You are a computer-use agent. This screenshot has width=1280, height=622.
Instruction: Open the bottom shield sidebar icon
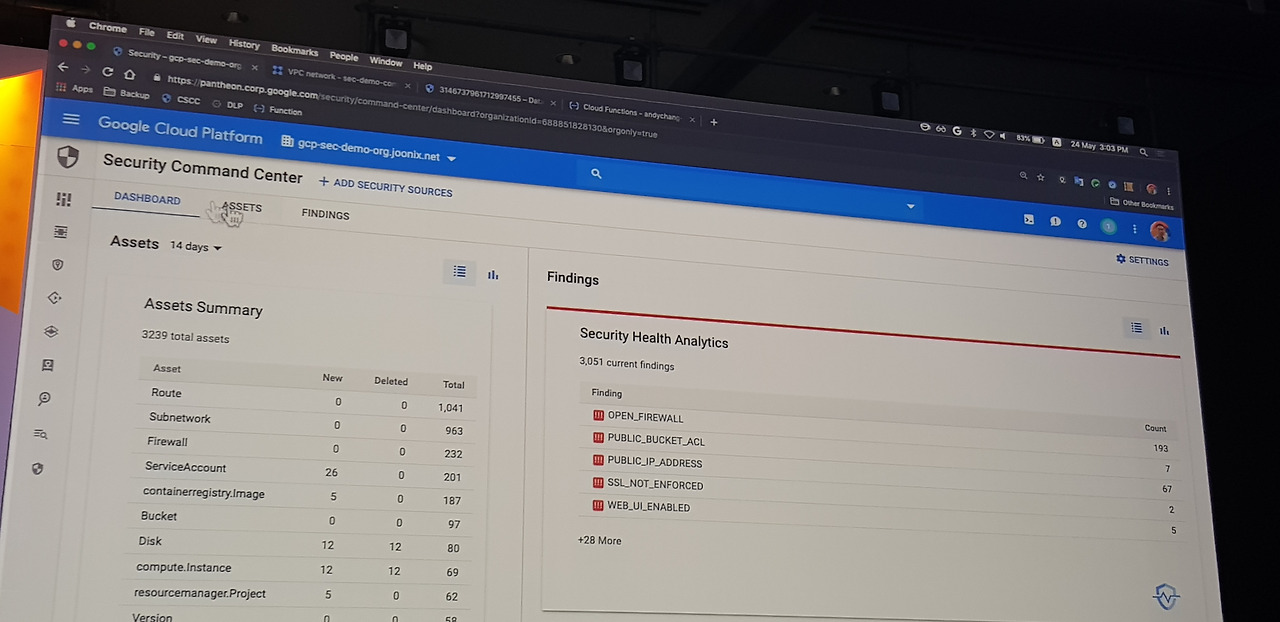pos(38,467)
